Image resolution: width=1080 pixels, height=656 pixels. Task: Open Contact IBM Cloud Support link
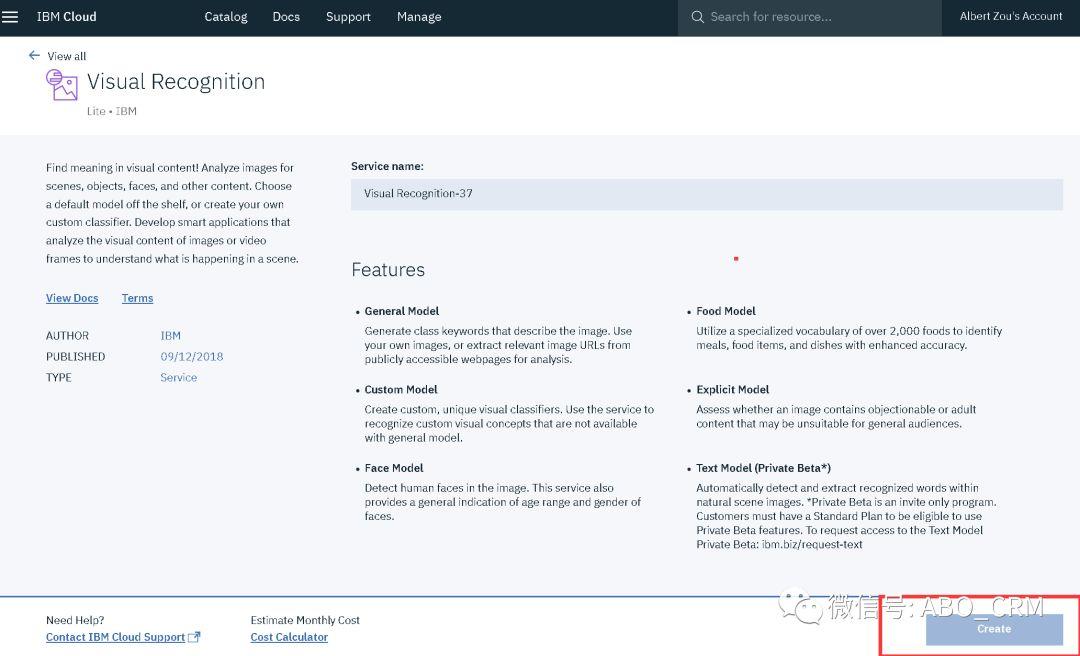116,637
